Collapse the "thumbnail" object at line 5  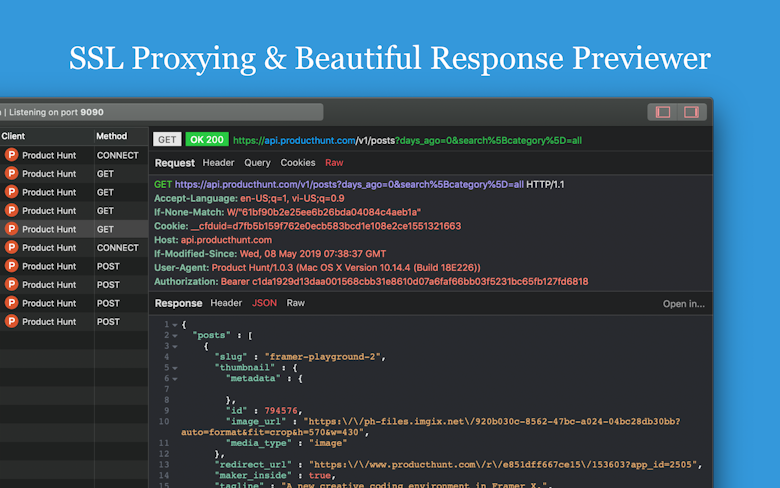tap(175, 368)
